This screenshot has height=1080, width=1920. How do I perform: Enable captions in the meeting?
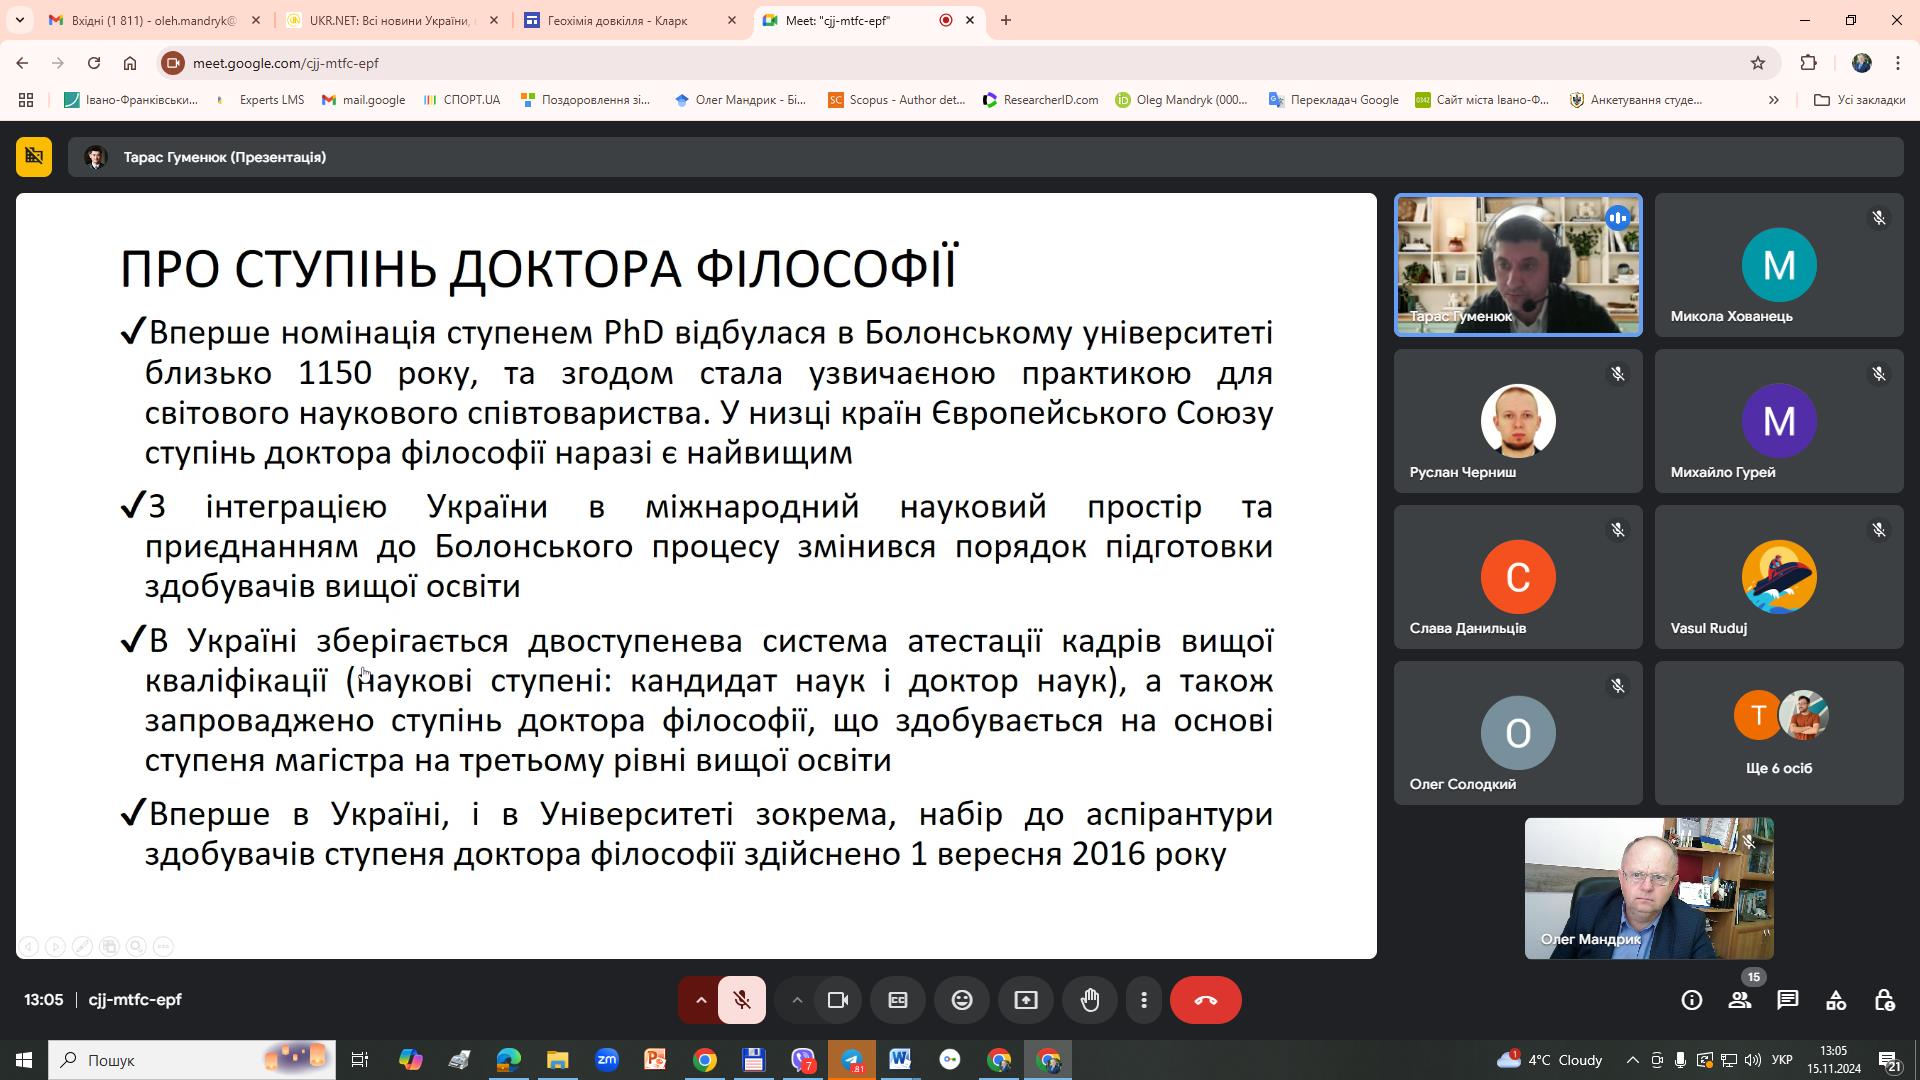(x=898, y=1000)
